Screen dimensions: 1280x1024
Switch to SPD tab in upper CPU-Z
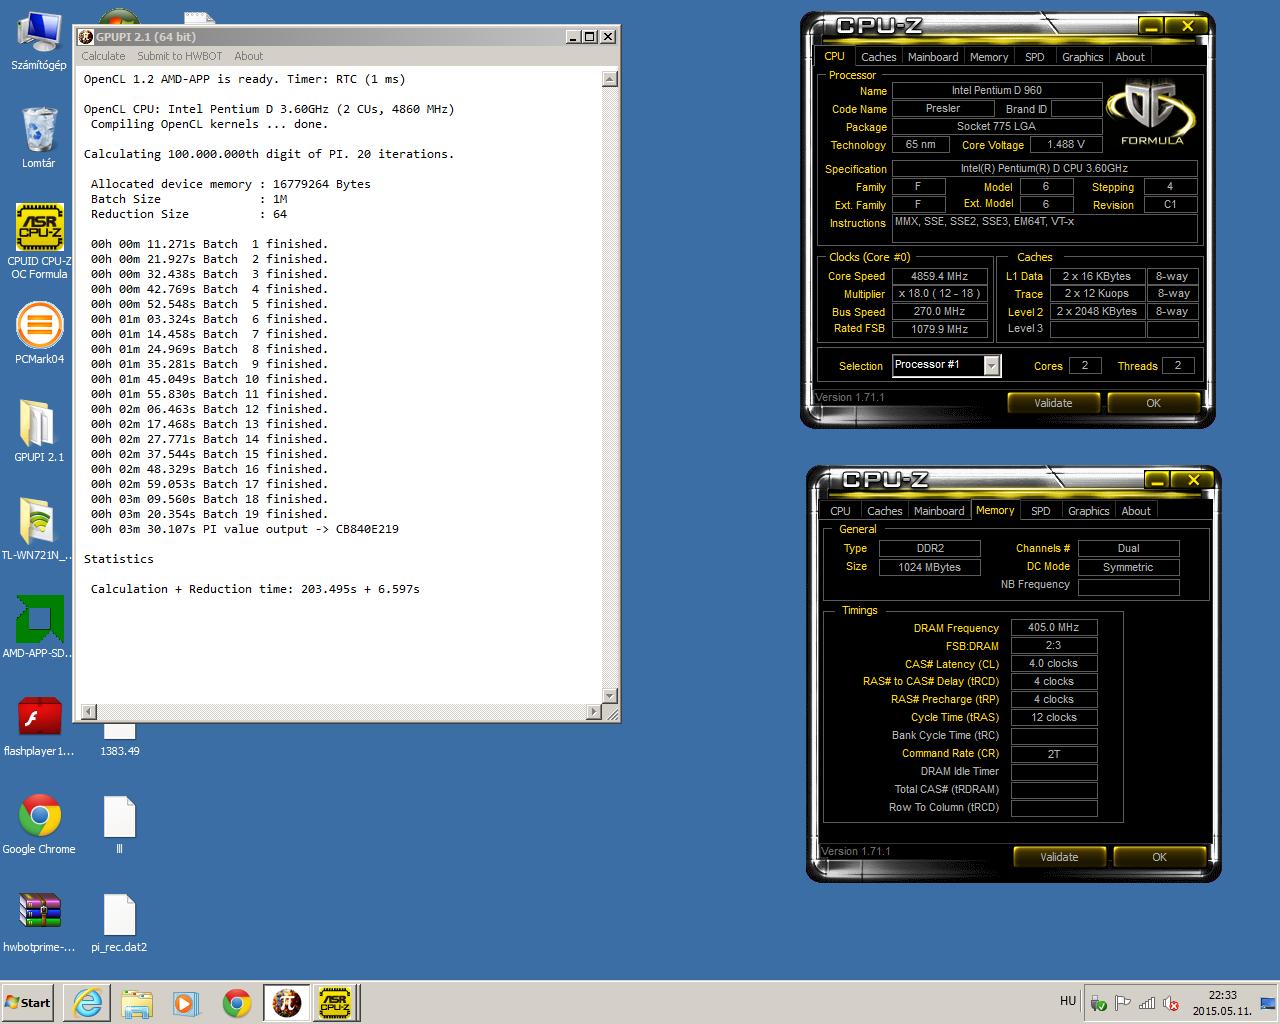point(1034,57)
